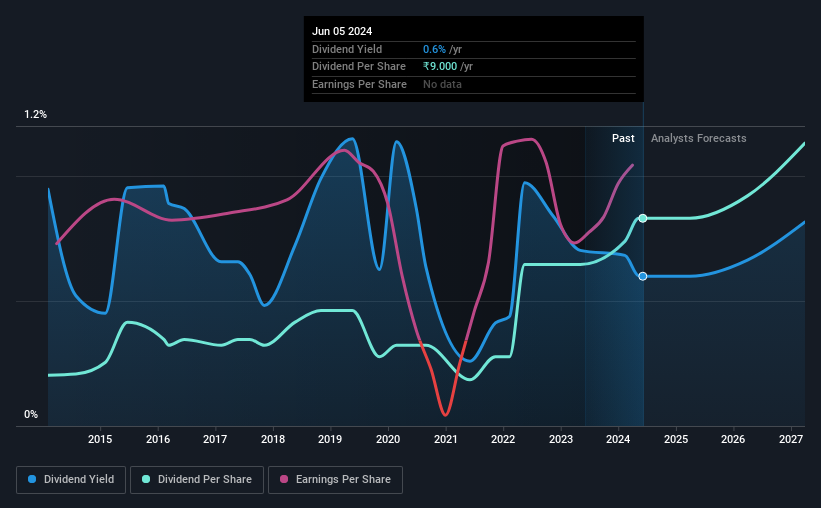The height and width of the screenshot is (508, 821).
Task: Click the 1.2% y-axis label
Action: pos(36,115)
